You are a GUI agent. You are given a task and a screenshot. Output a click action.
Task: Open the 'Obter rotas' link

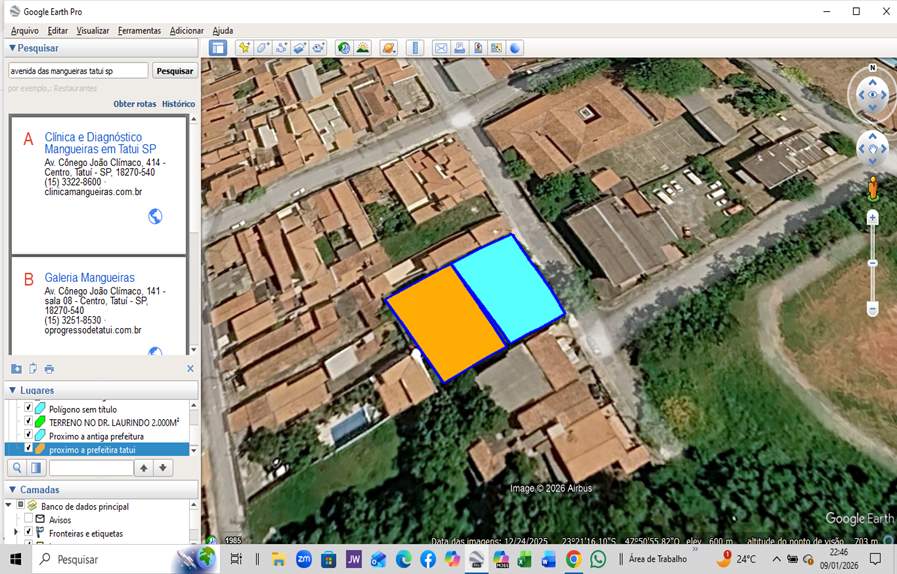pos(134,104)
